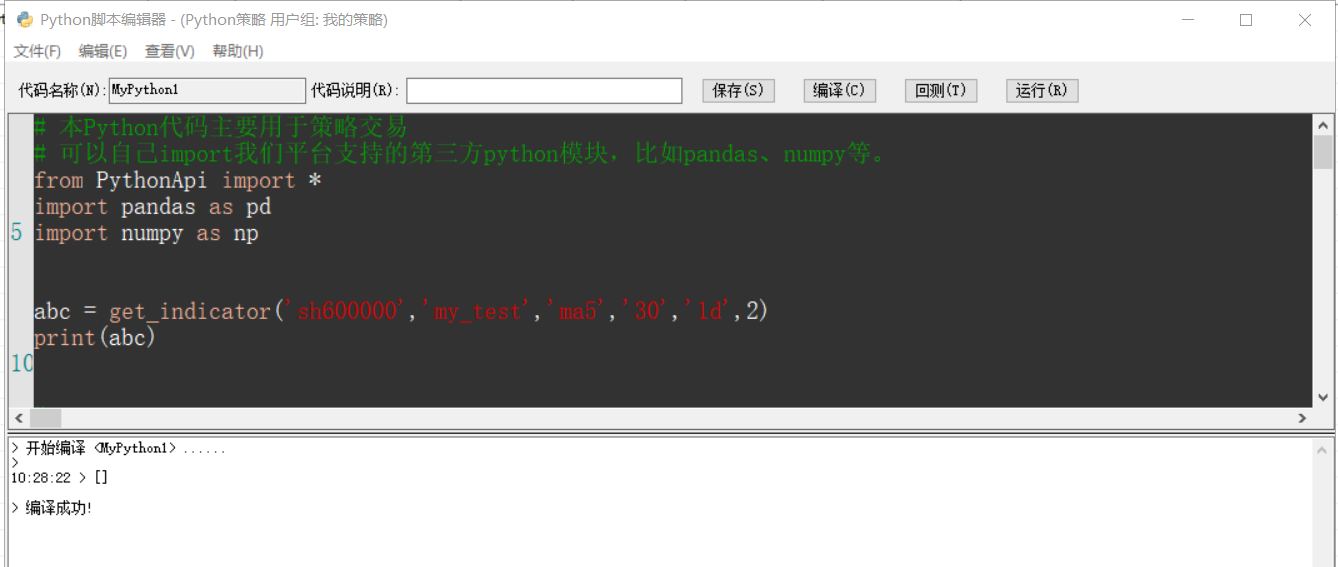Click the output line '10:28:22 > []'
The width and height of the screenshot is (1338, 567).
(59, 478)
